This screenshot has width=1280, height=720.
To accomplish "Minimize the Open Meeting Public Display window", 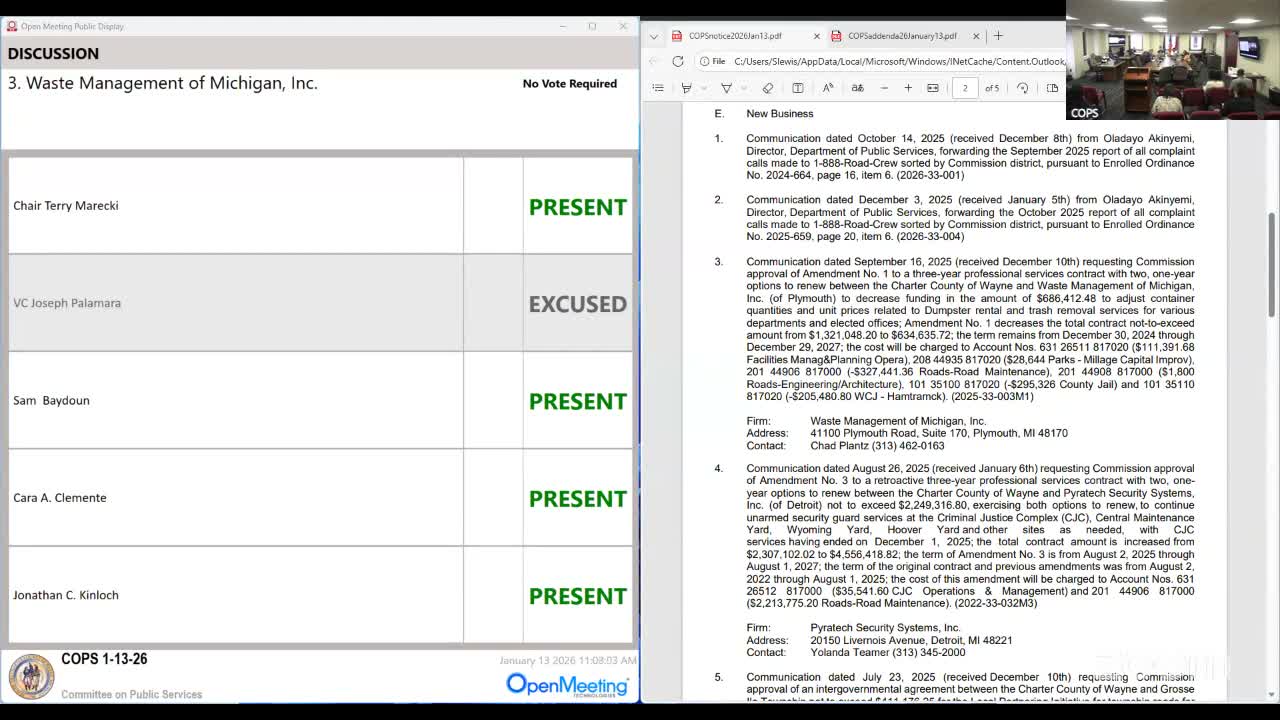I will (562, 26).
